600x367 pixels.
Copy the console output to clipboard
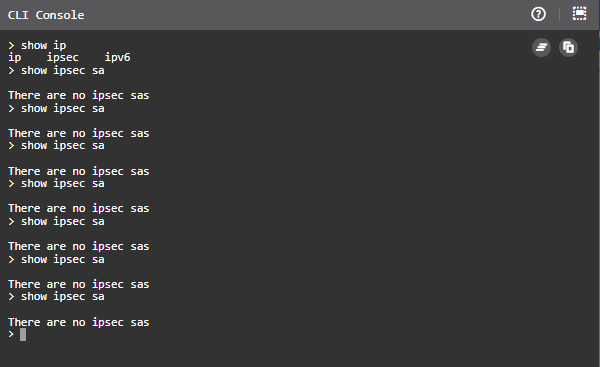coord(569,47)
